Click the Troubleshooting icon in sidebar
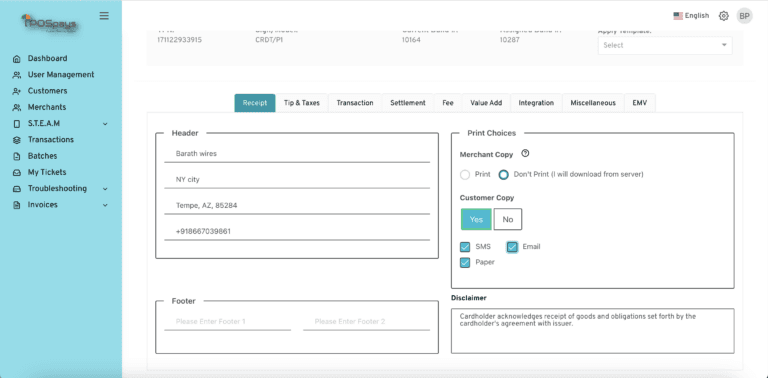768x378 pixels. [17, 189]
